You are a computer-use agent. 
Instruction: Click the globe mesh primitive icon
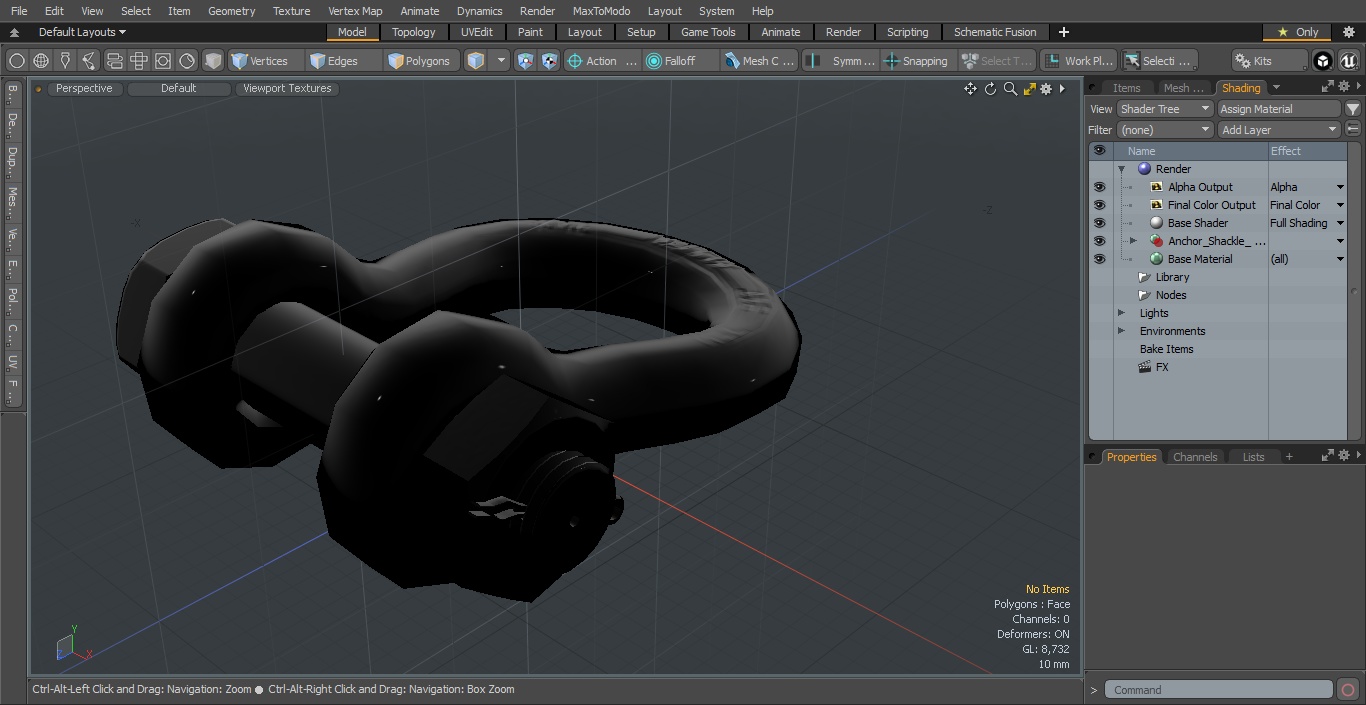(x=41, y=61)
